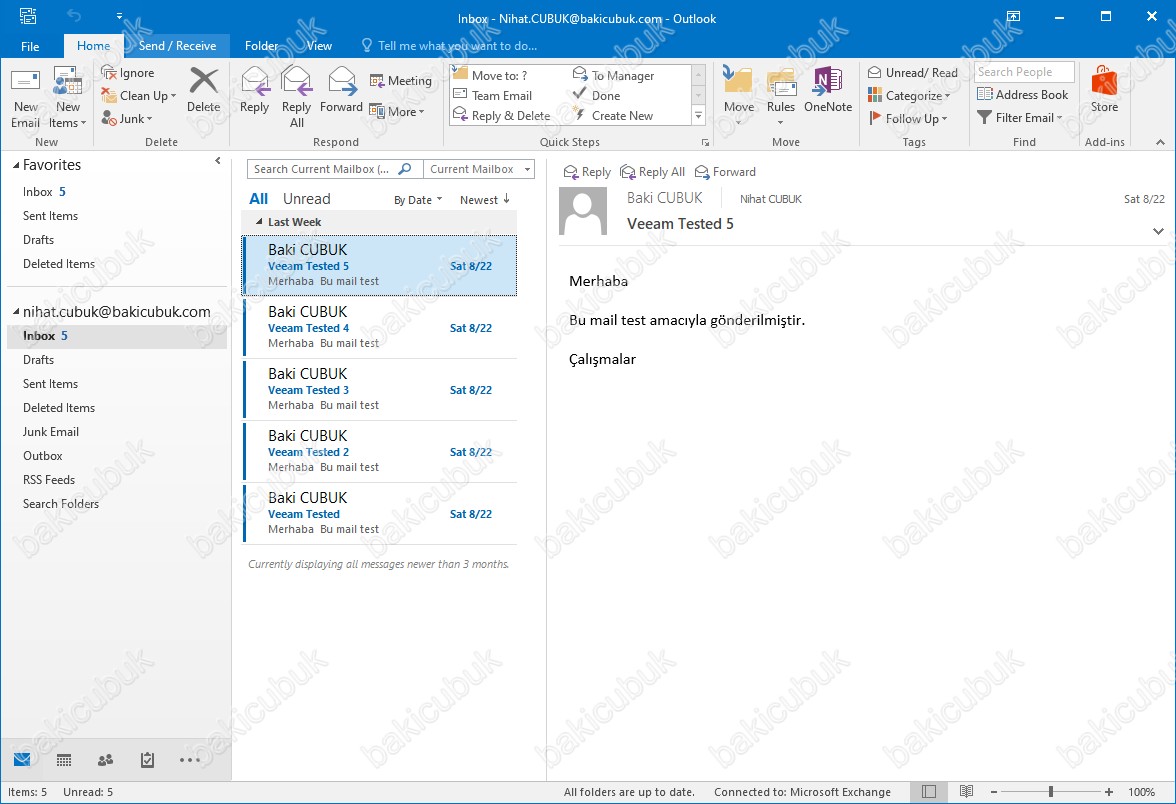The image size is (1176, 804).
Task: Show All messages filter
Action: [258, 199]
